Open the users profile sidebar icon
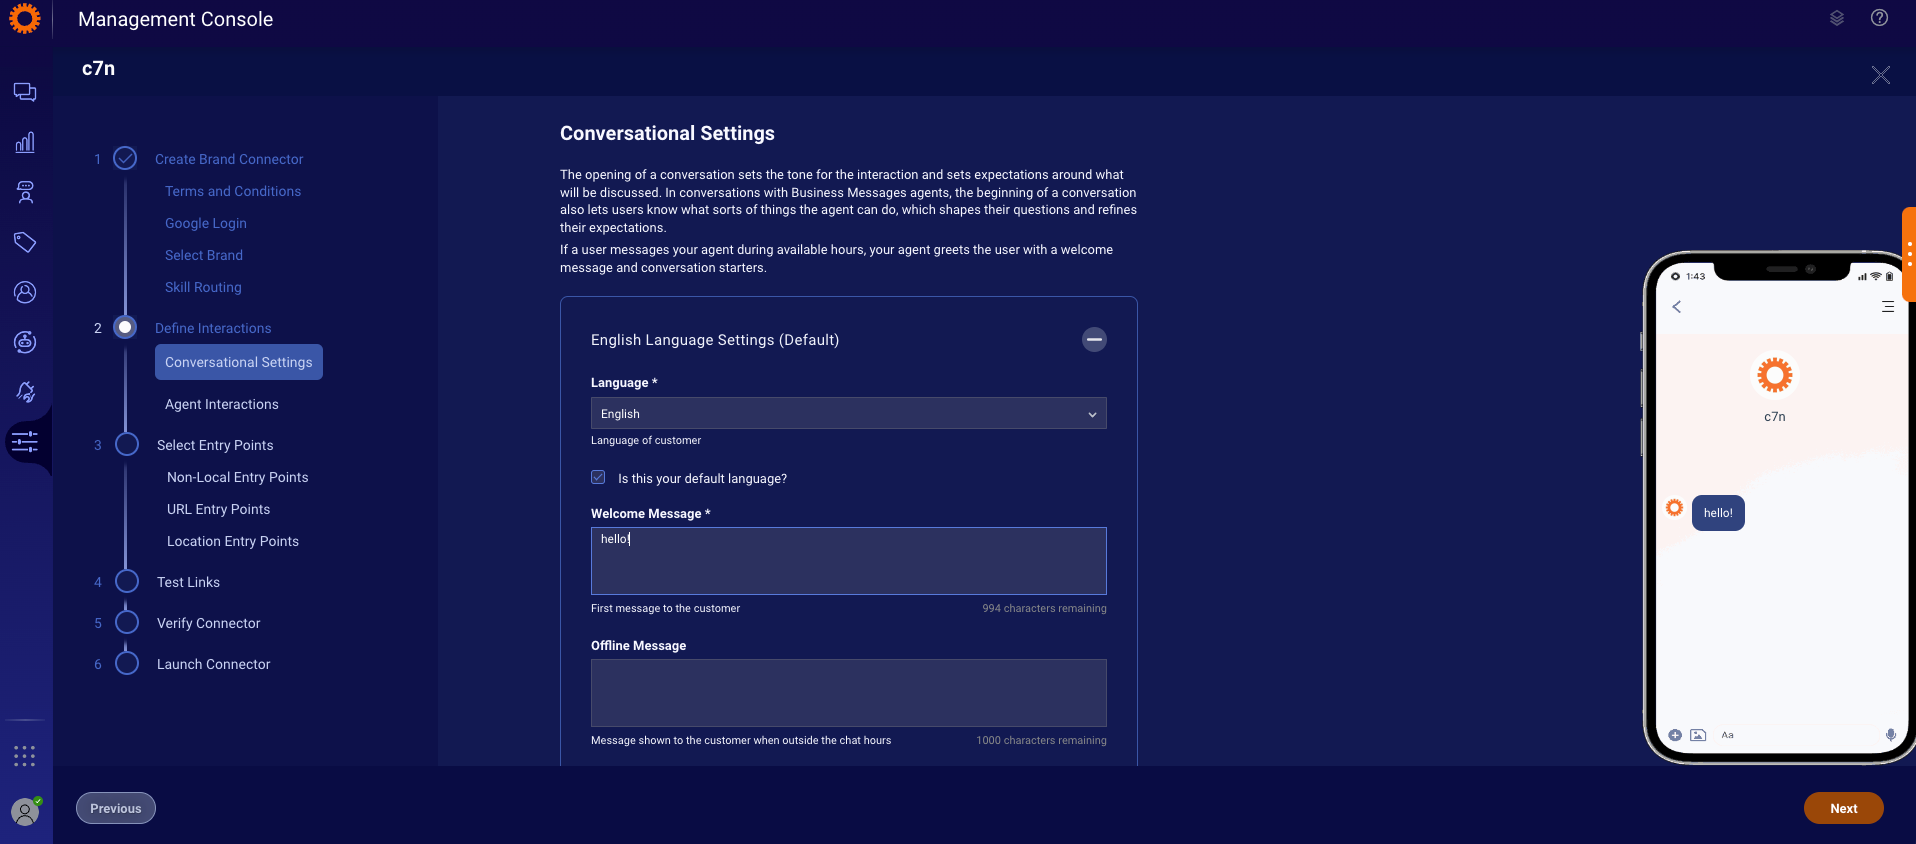The height and width of the screenshot is (844, 1916). click(25, 292)
